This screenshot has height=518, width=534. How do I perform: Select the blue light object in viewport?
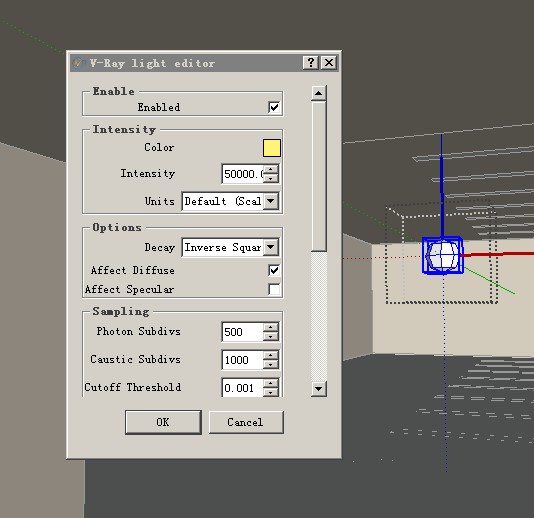tap(442, 255)
